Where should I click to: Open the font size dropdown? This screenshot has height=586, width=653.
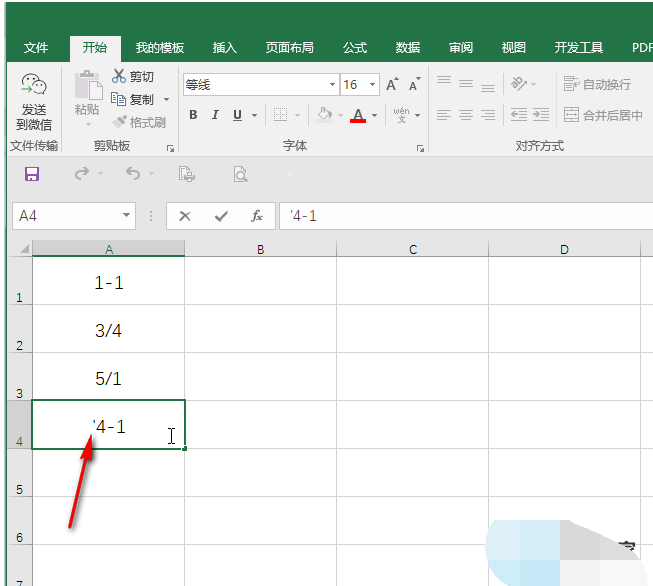[373, 85]
